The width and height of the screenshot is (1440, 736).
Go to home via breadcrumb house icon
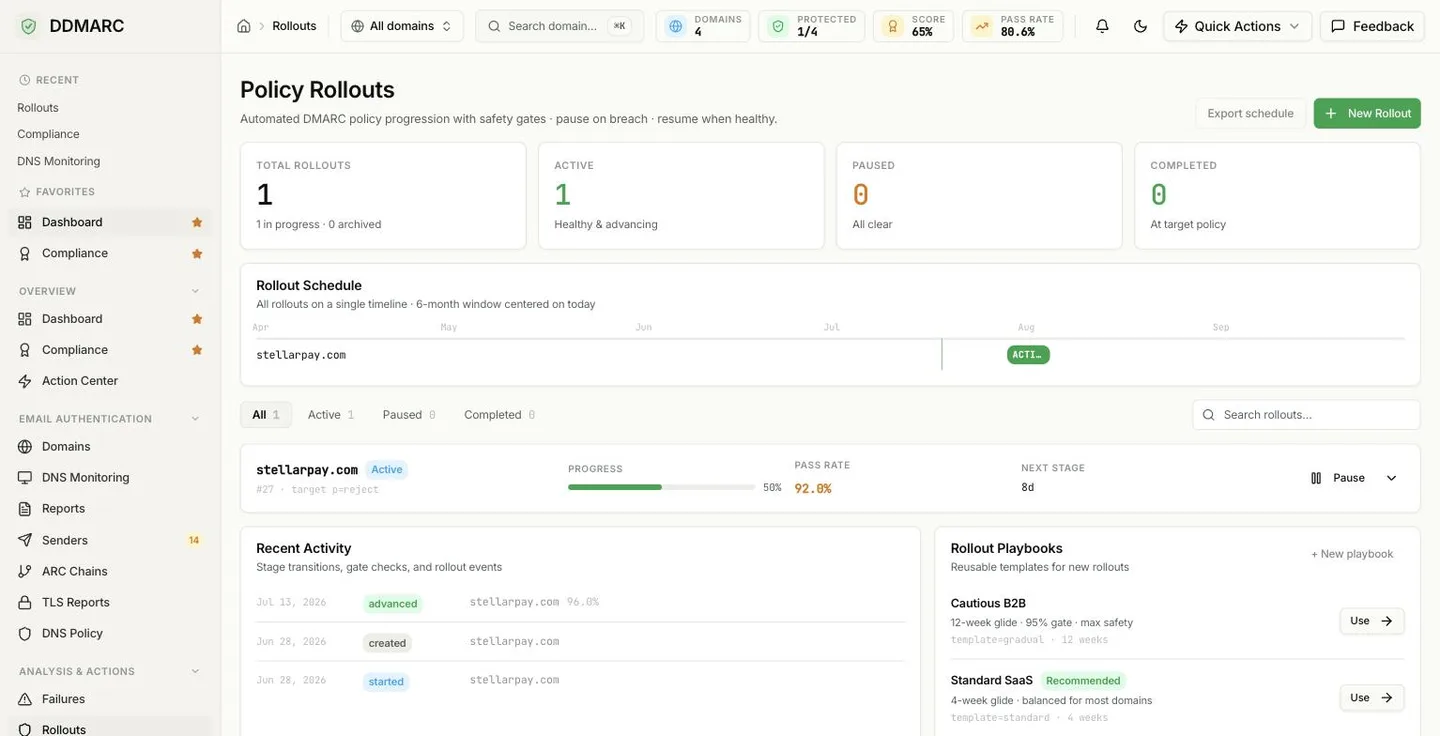244,26
